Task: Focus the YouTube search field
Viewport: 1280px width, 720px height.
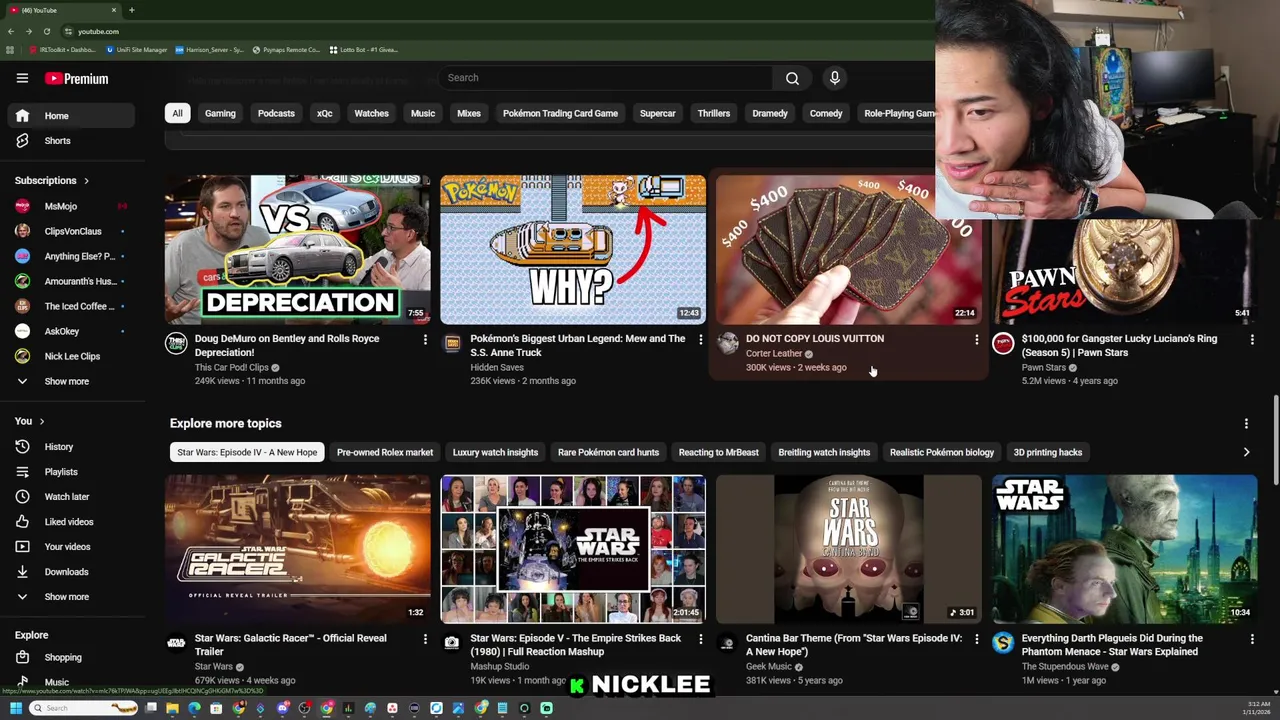Action: point(605,78)
